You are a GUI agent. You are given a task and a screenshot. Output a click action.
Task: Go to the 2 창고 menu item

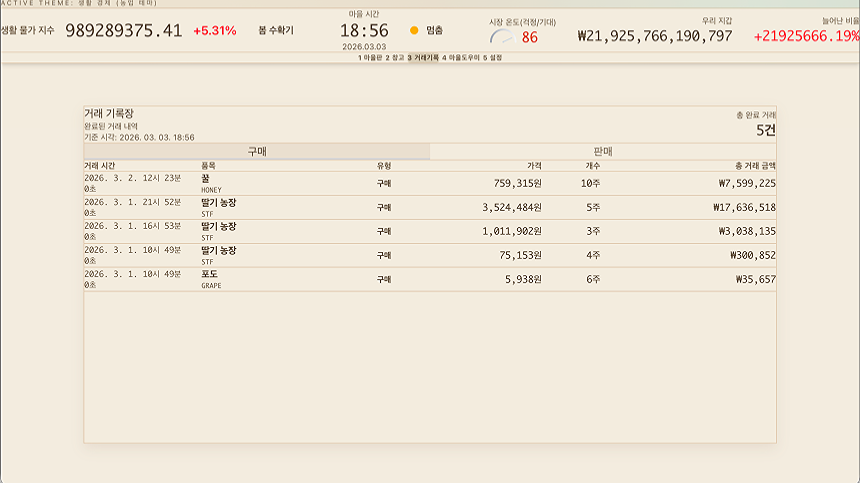click(x=394, y=58)
